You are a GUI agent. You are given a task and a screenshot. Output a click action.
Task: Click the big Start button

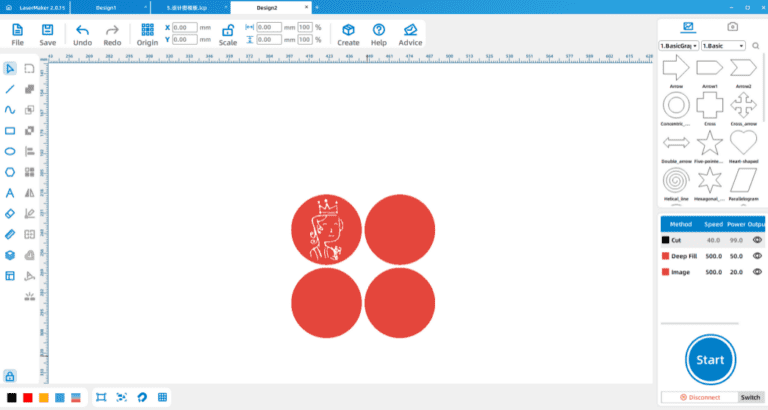(x=710, y=360)
